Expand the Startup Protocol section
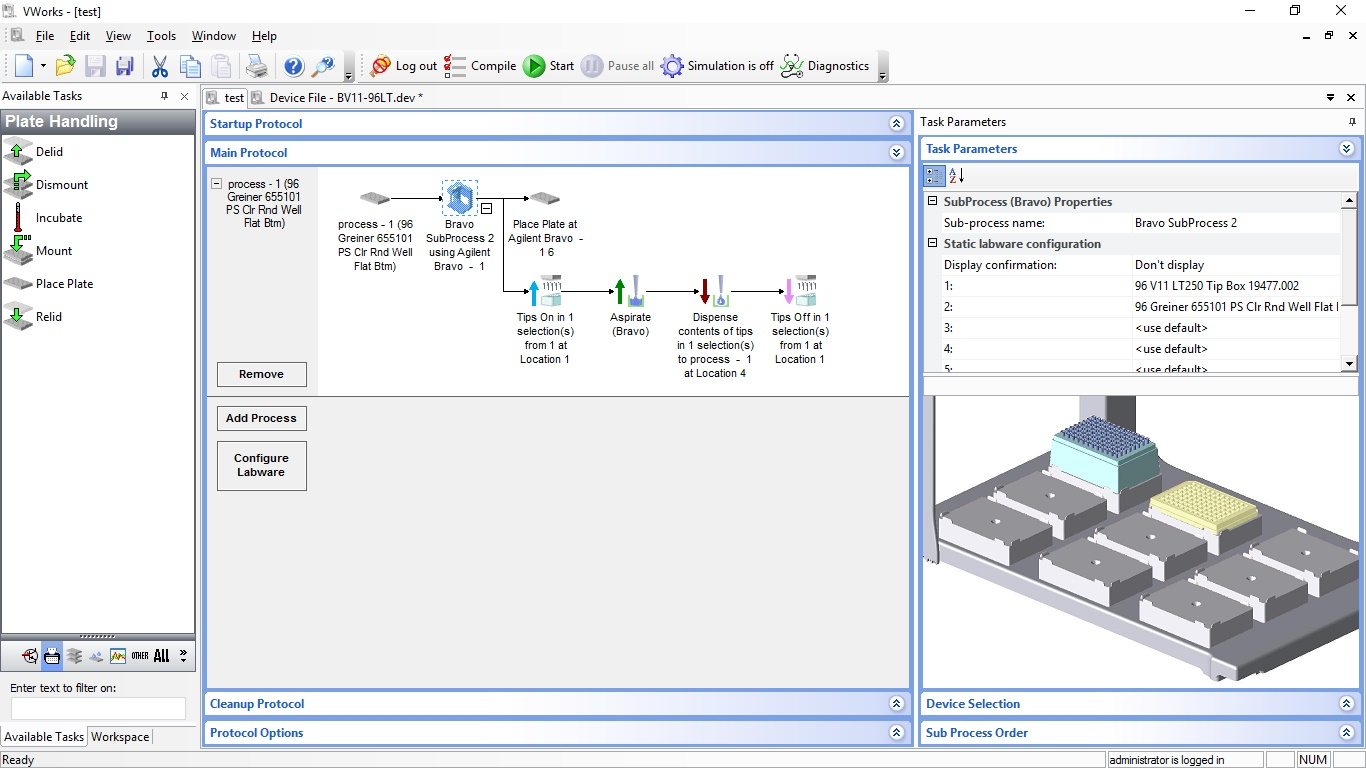This screenshot has width=1366, height=768. coord(896,124)
